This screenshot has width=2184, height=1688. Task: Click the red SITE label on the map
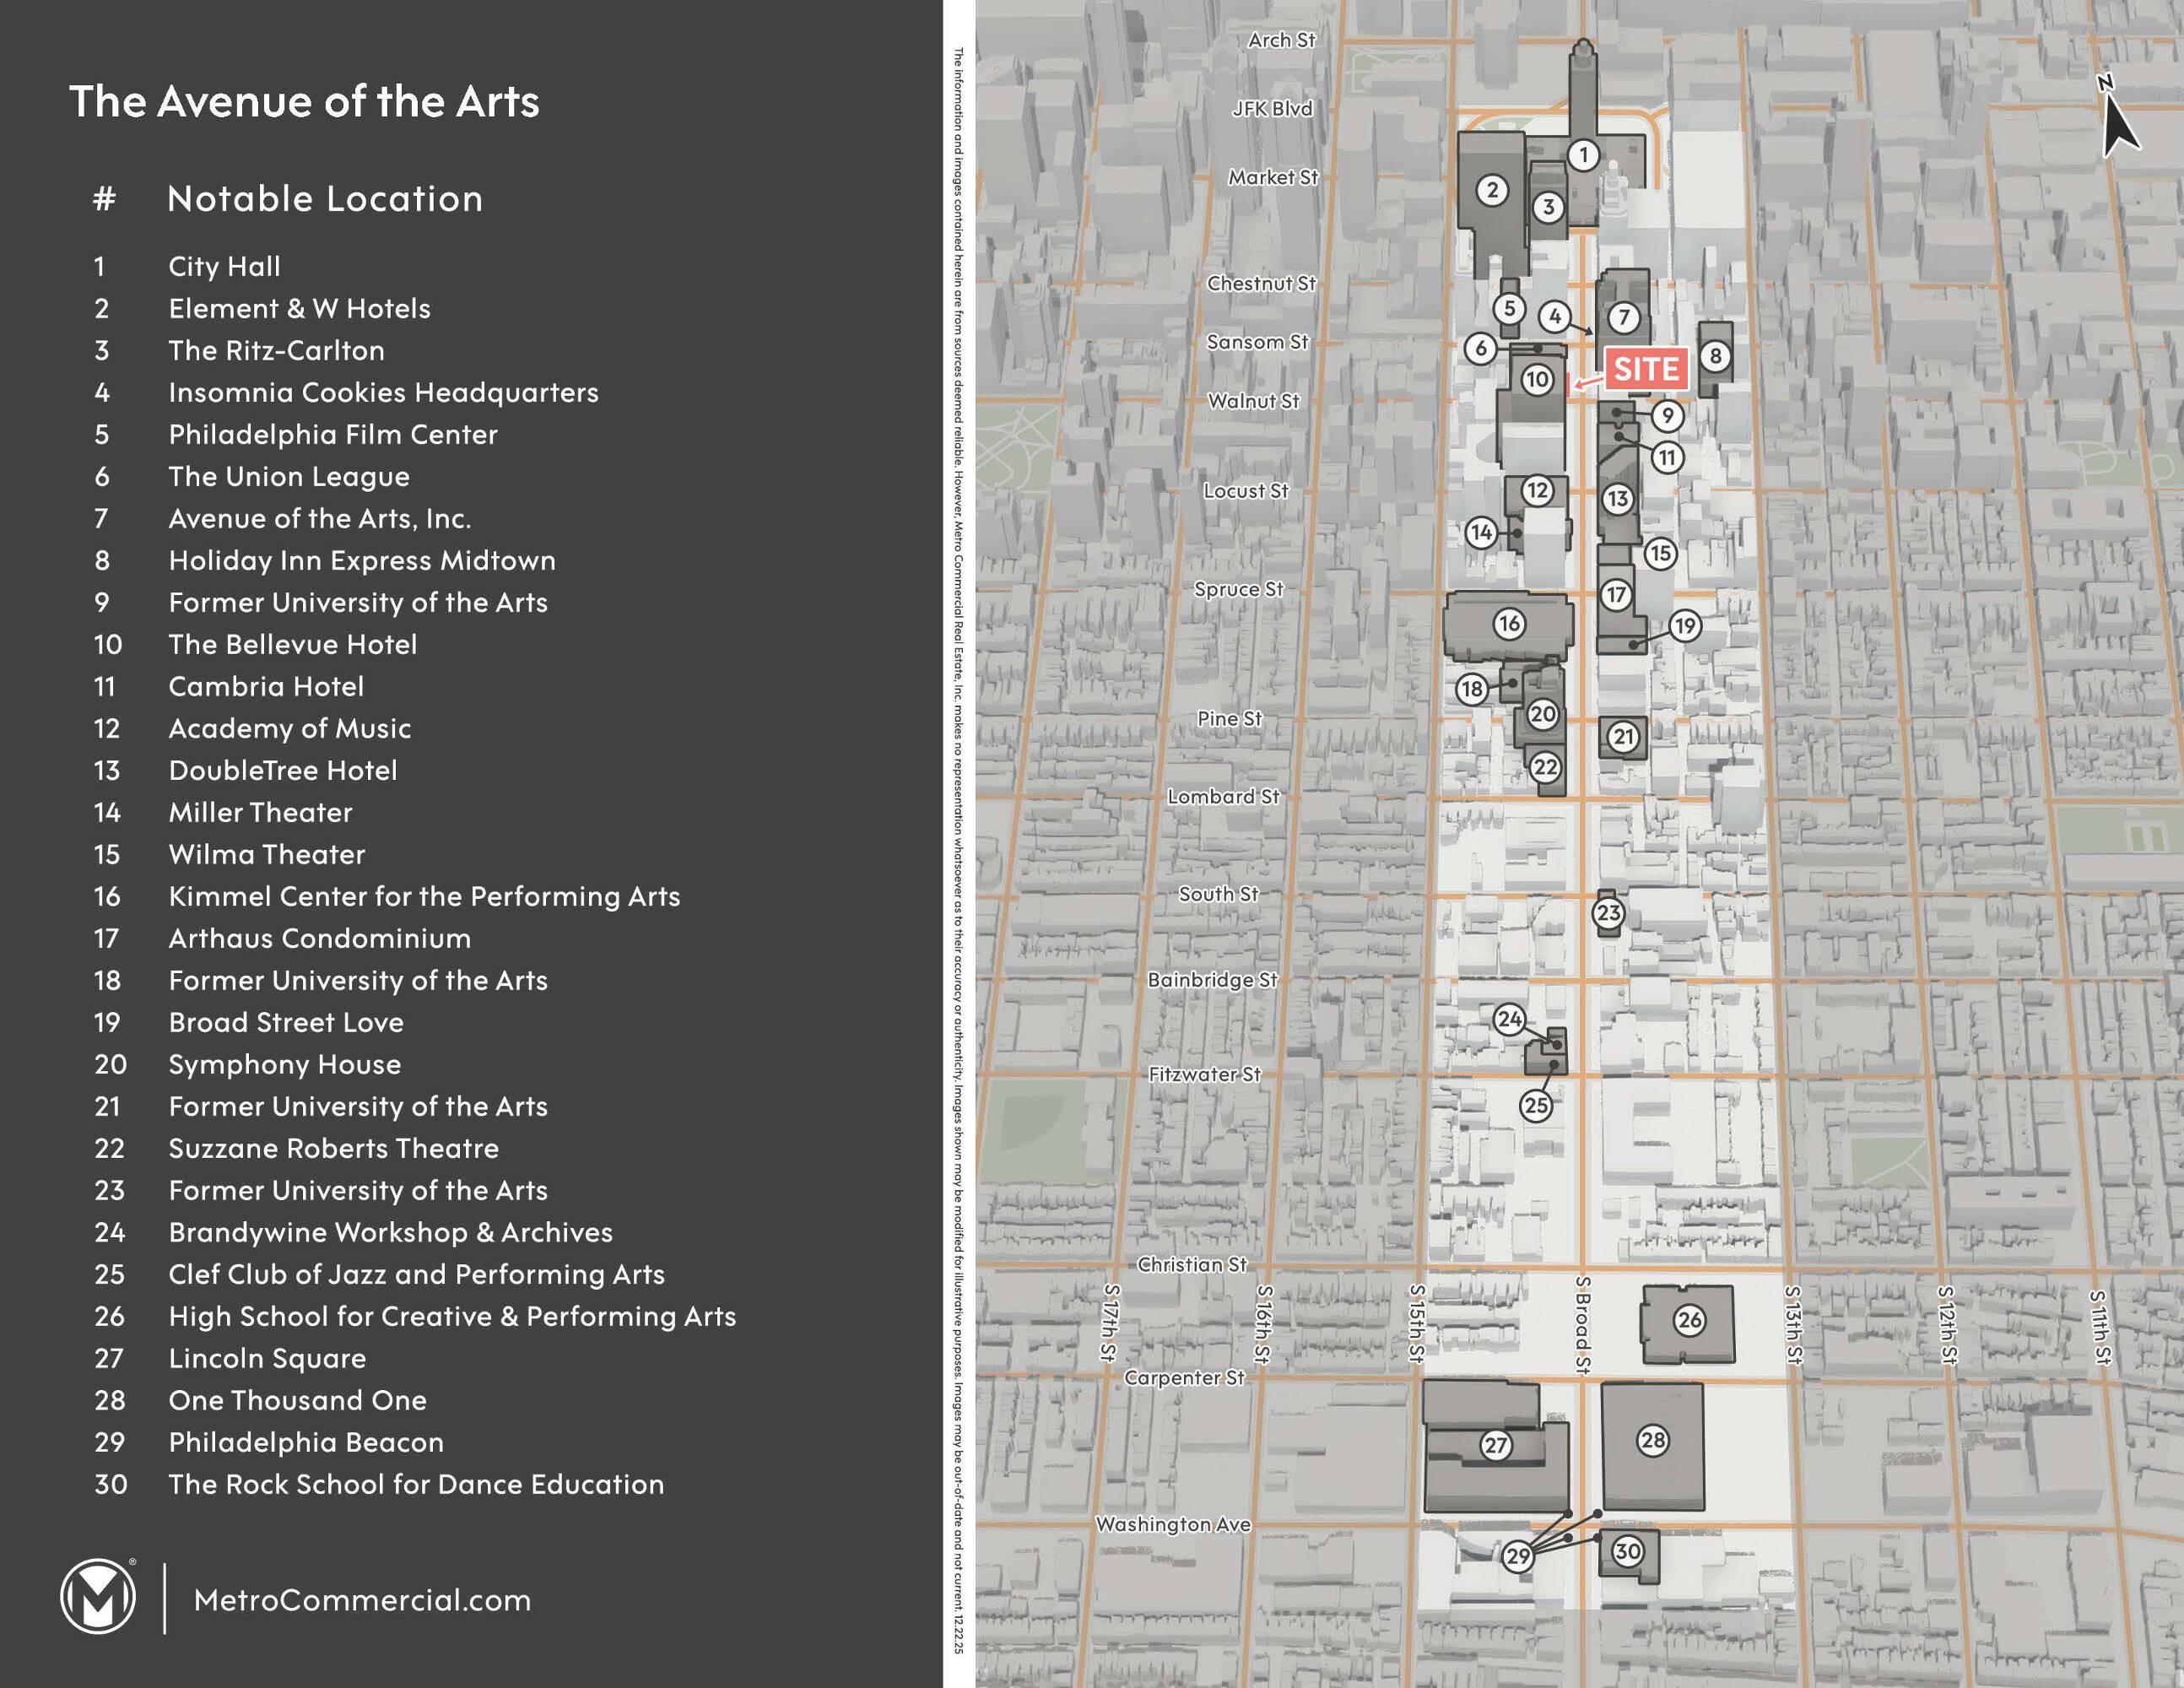tap(1646, 369)
